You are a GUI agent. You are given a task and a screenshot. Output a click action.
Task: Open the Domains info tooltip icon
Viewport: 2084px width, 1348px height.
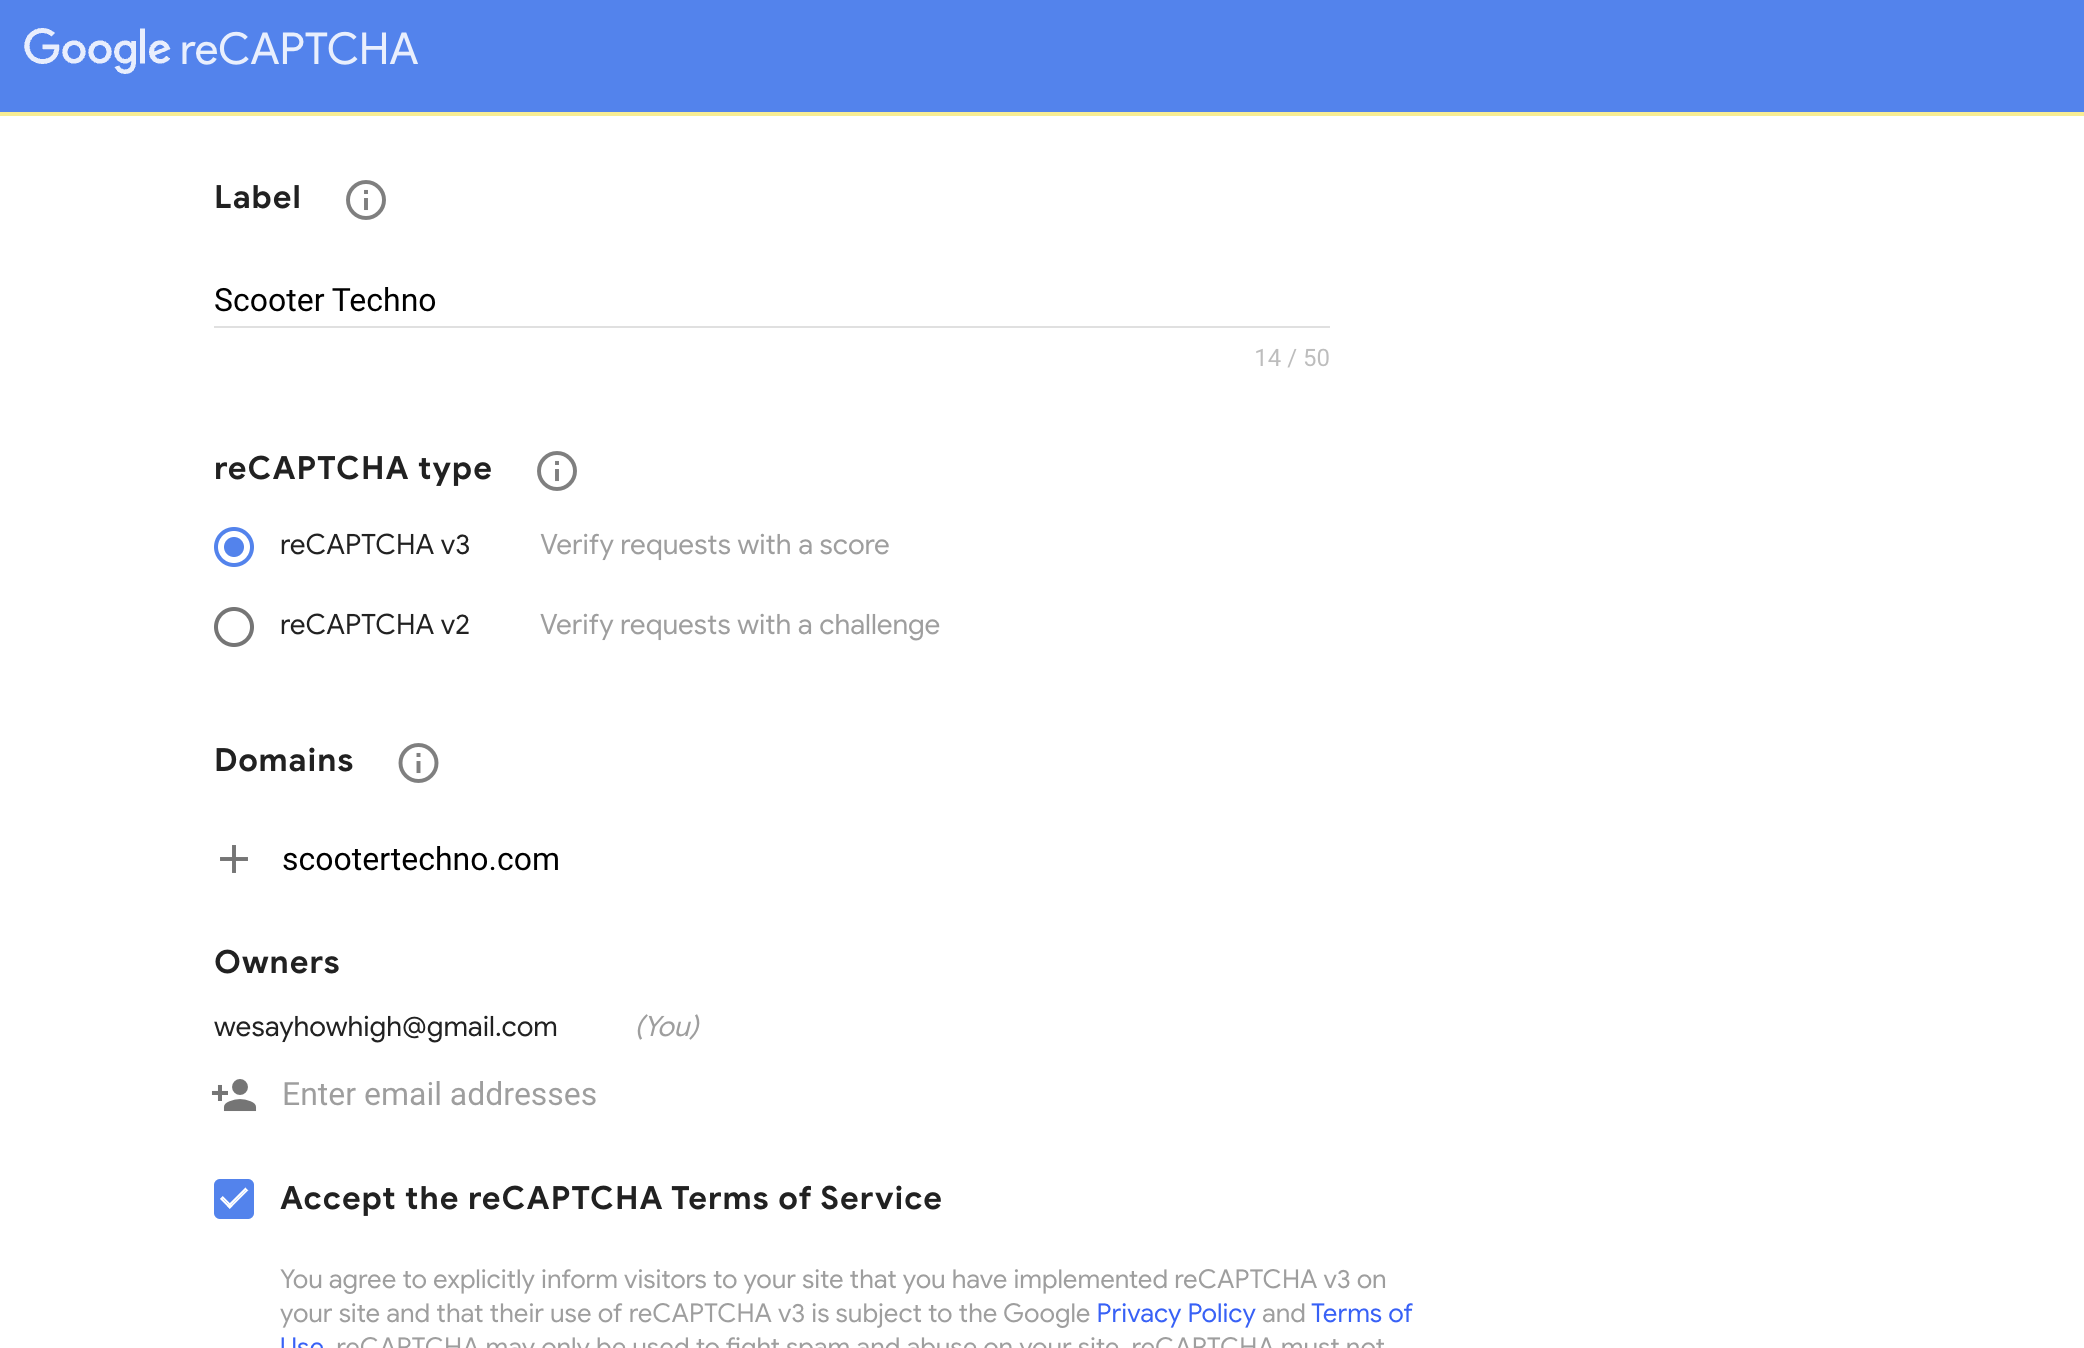tap(418, 763)
